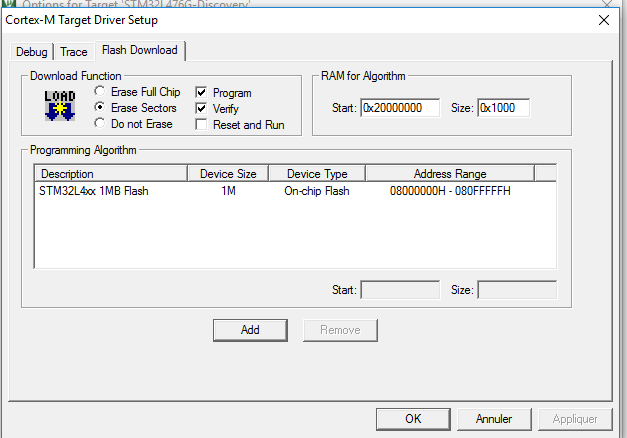
Task: Click the 1M device size cell
Action: tap(228, 191)
